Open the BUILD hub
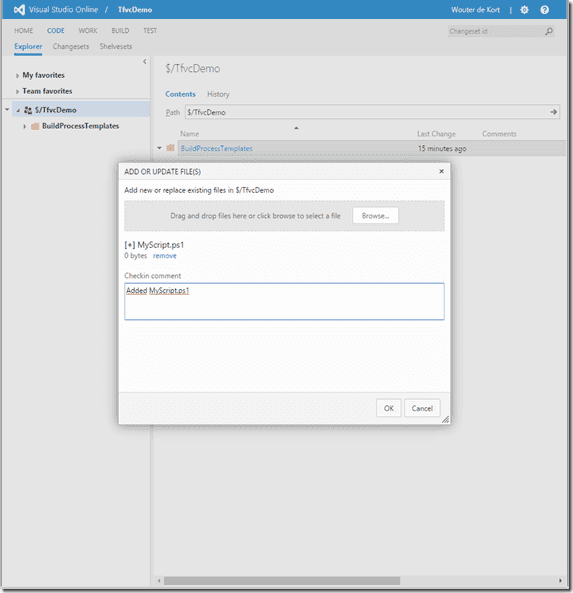573x593 pixels. 120,31
